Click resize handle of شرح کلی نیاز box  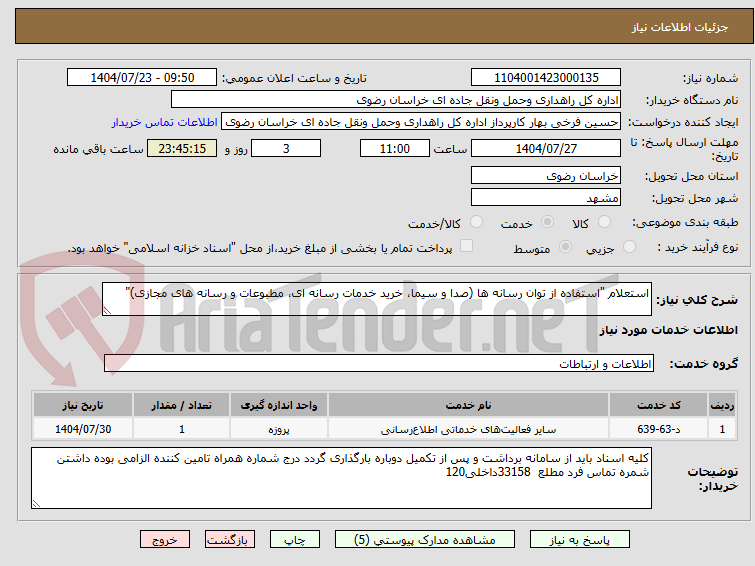tap(107, 311)
